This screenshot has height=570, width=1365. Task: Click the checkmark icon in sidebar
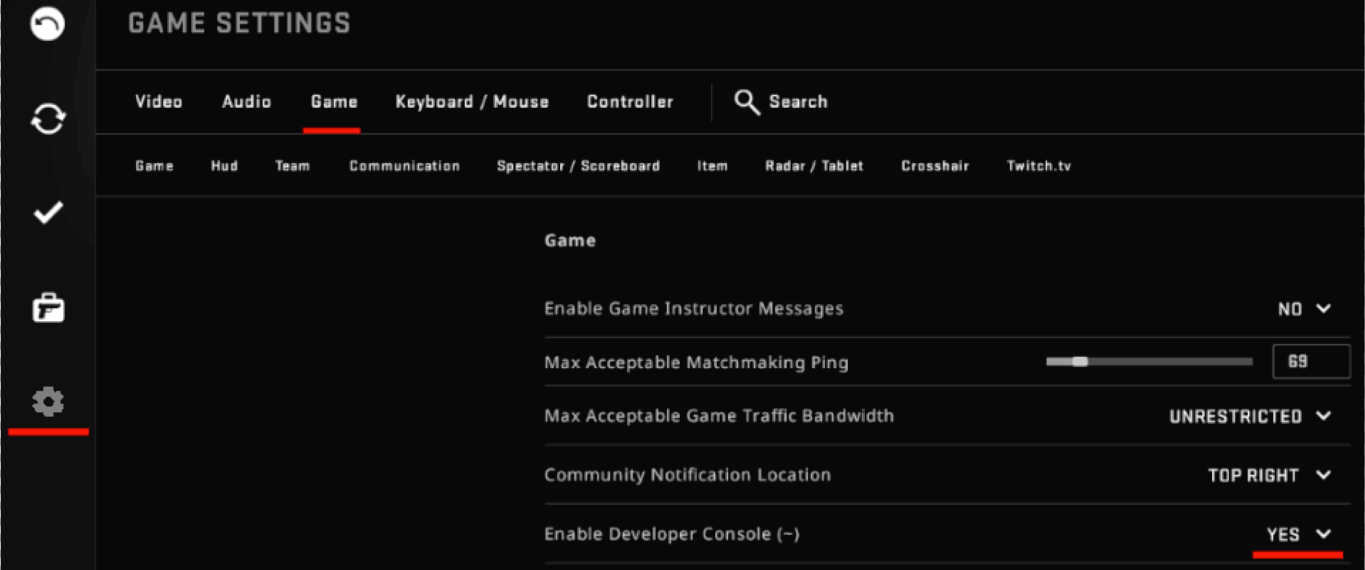(48, 212)
